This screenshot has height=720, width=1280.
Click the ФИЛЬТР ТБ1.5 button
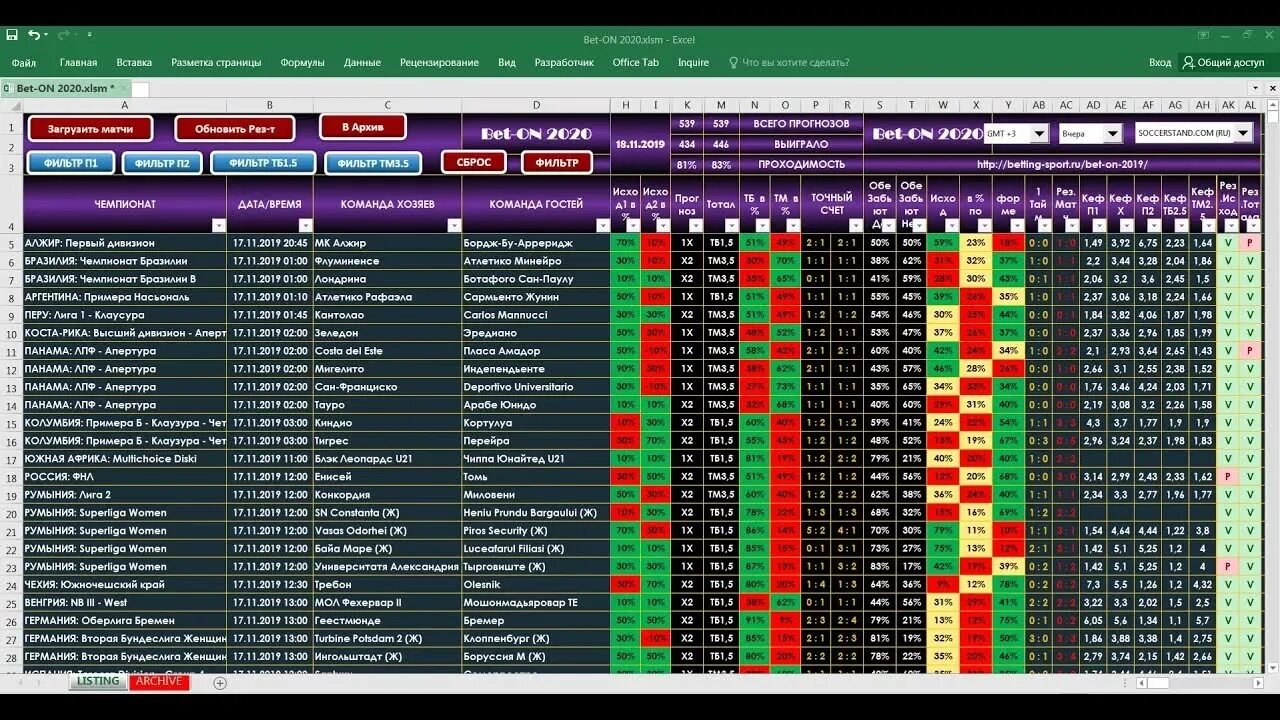263,163
